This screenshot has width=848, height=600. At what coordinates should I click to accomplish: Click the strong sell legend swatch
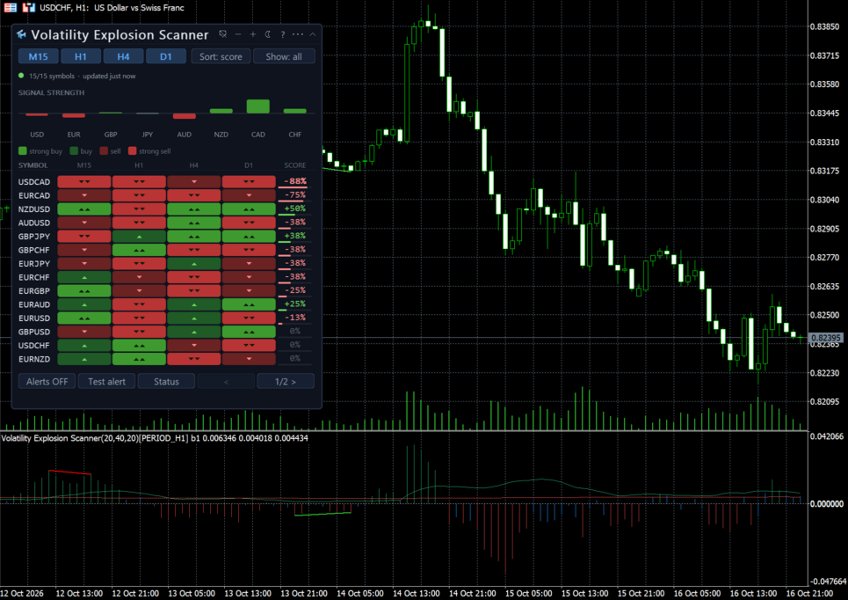point(132,151)
